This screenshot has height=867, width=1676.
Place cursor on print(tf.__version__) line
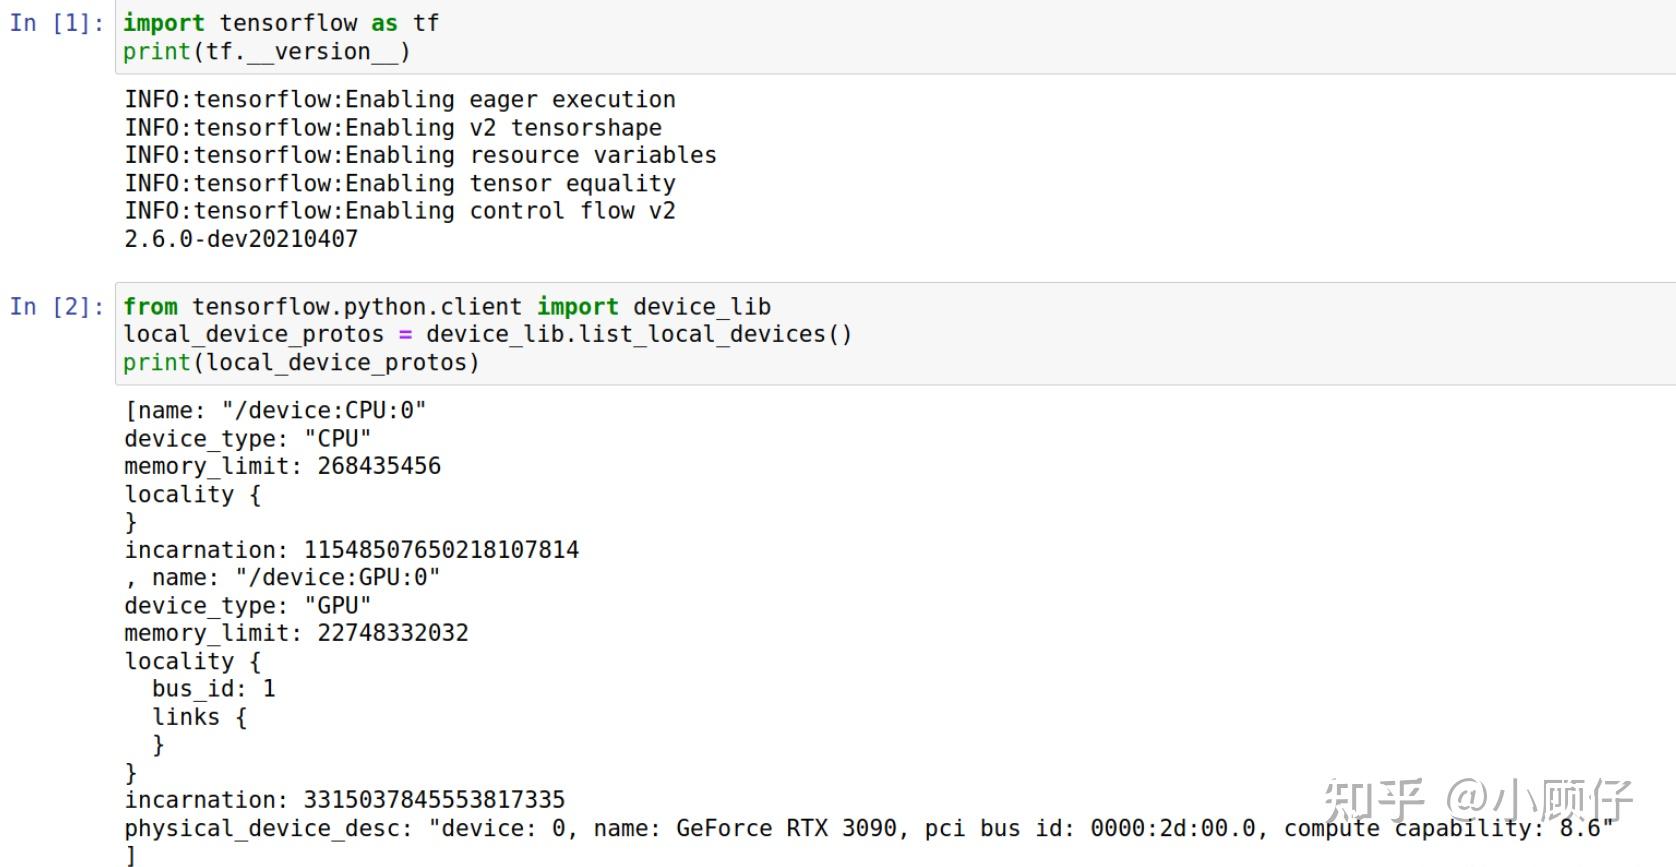266,51
